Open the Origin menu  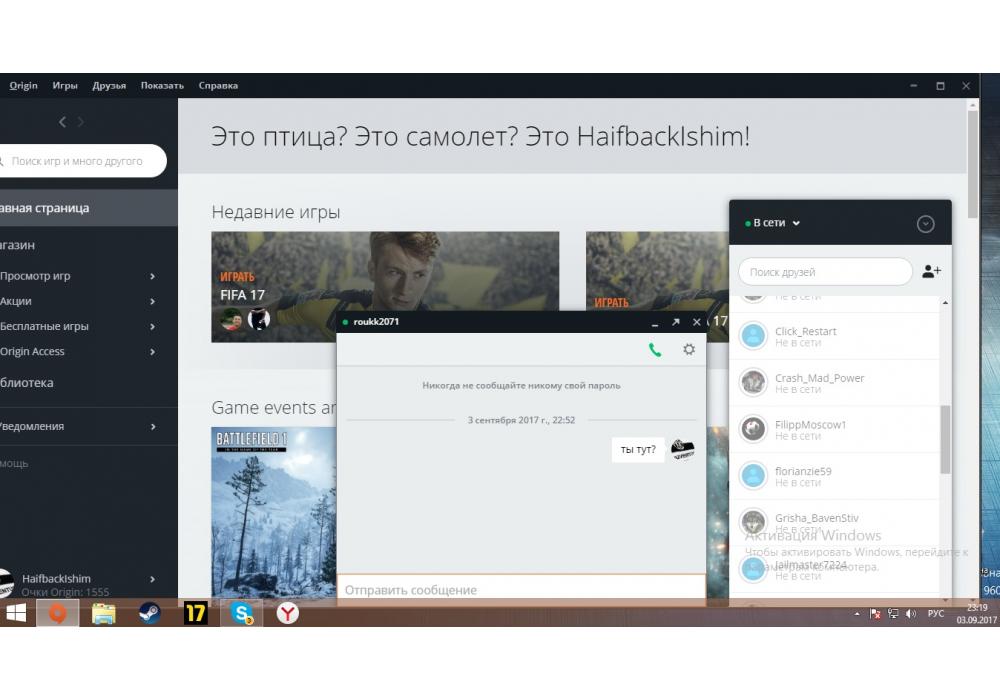click(23, 85)
